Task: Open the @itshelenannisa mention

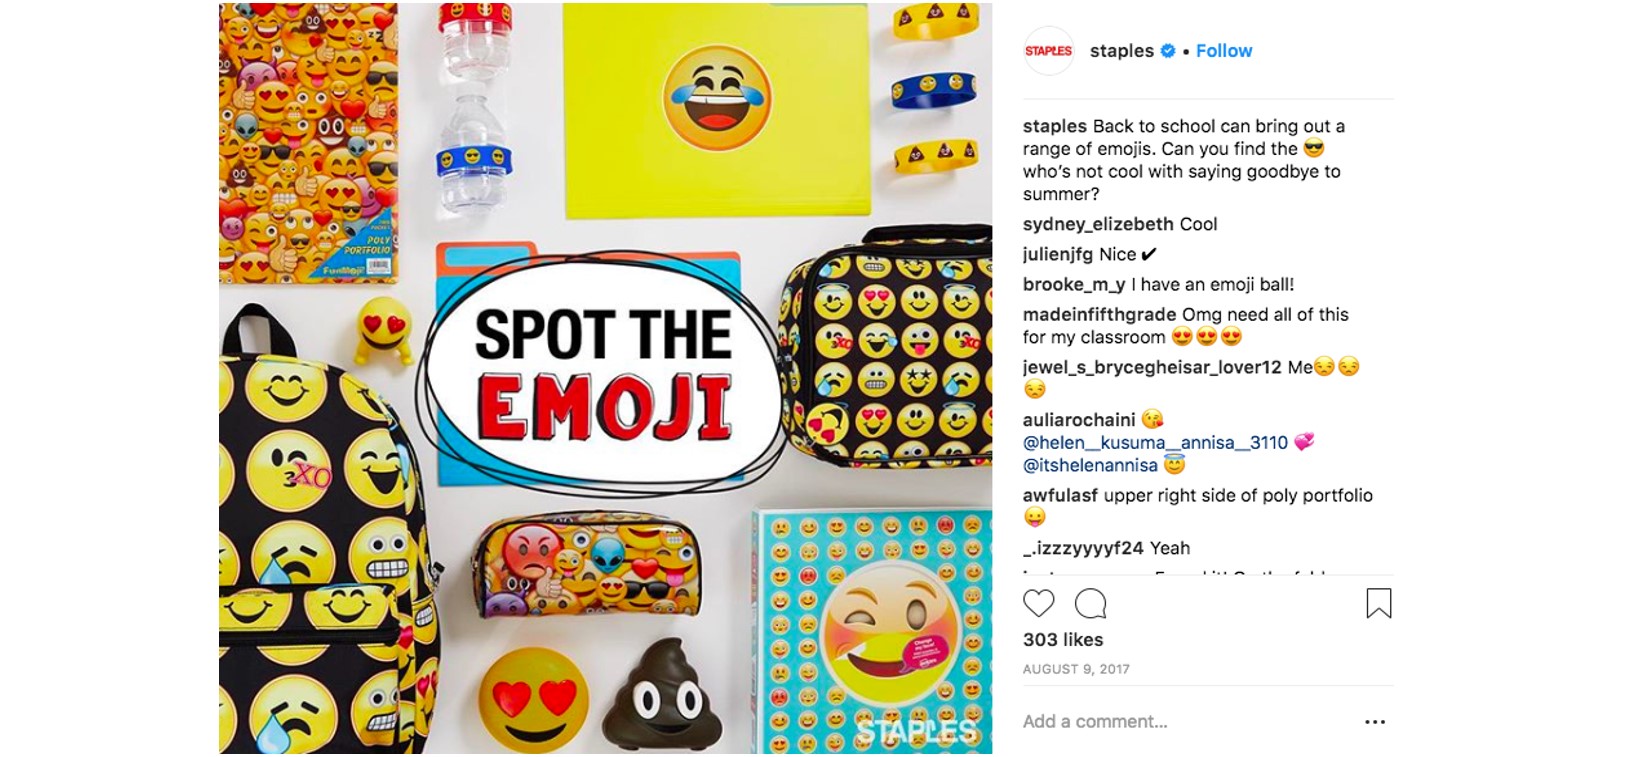Action: [1090, 465]
